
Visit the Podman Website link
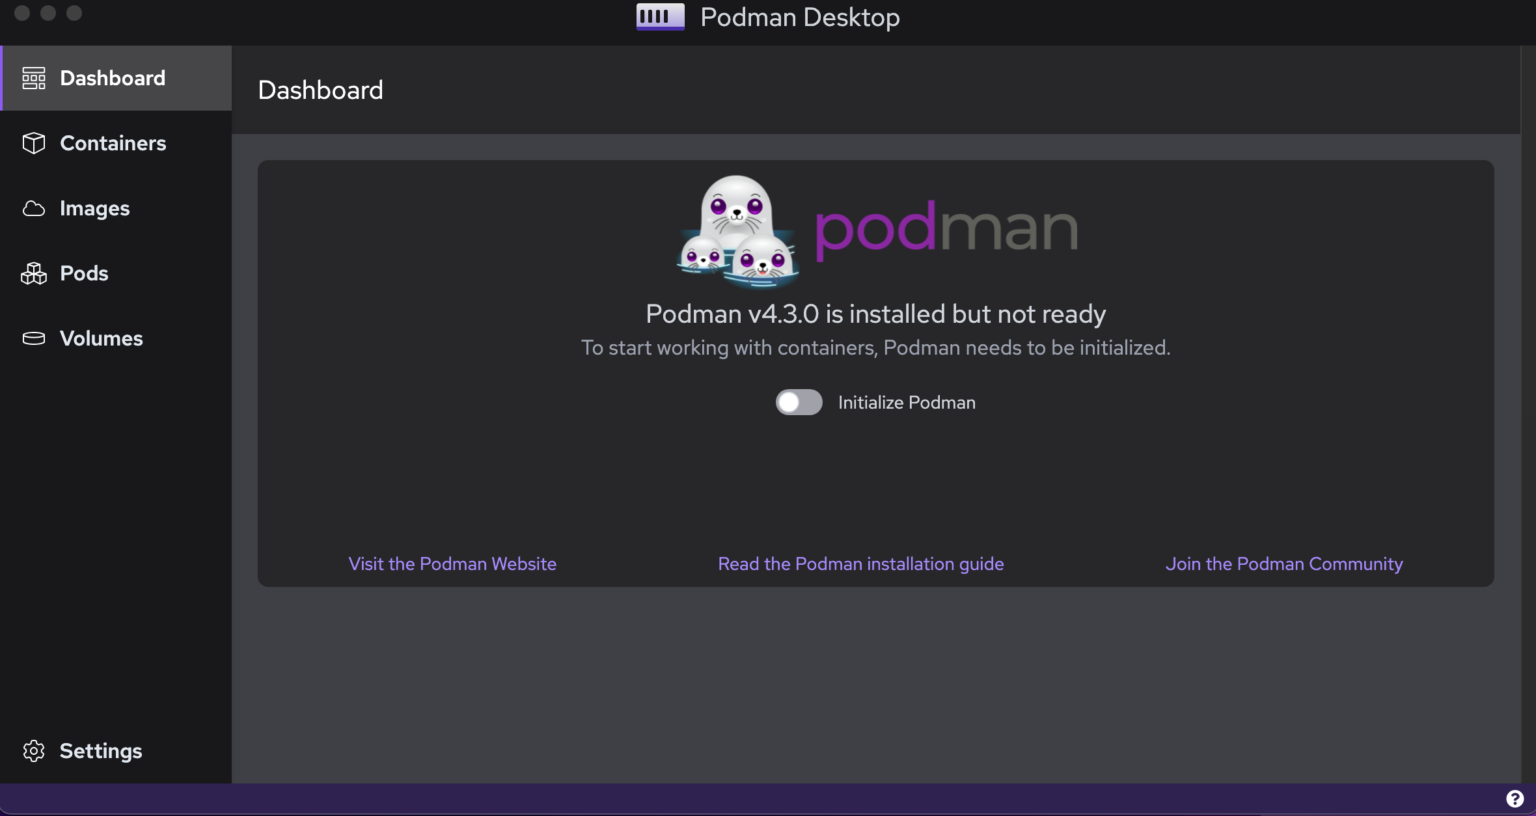pos(452,564)
